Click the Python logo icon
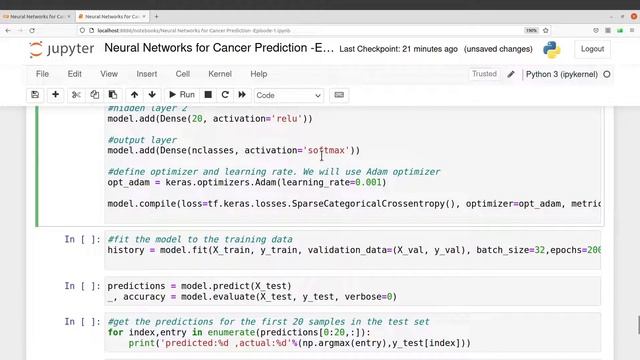 [552, 49]
